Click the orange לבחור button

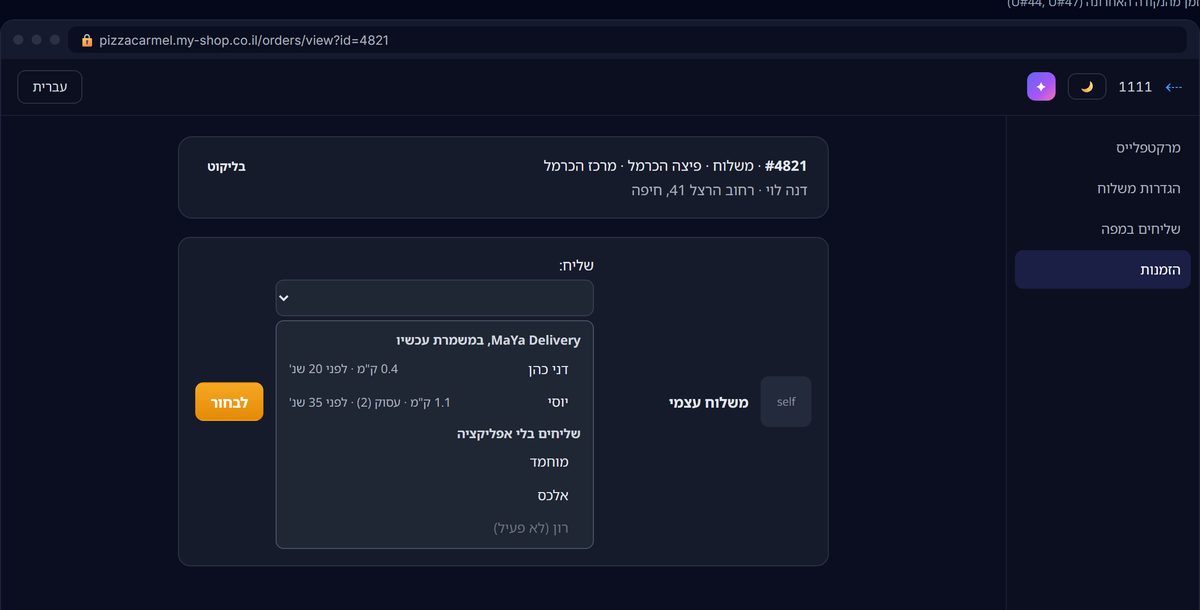(x=229, y=402)
